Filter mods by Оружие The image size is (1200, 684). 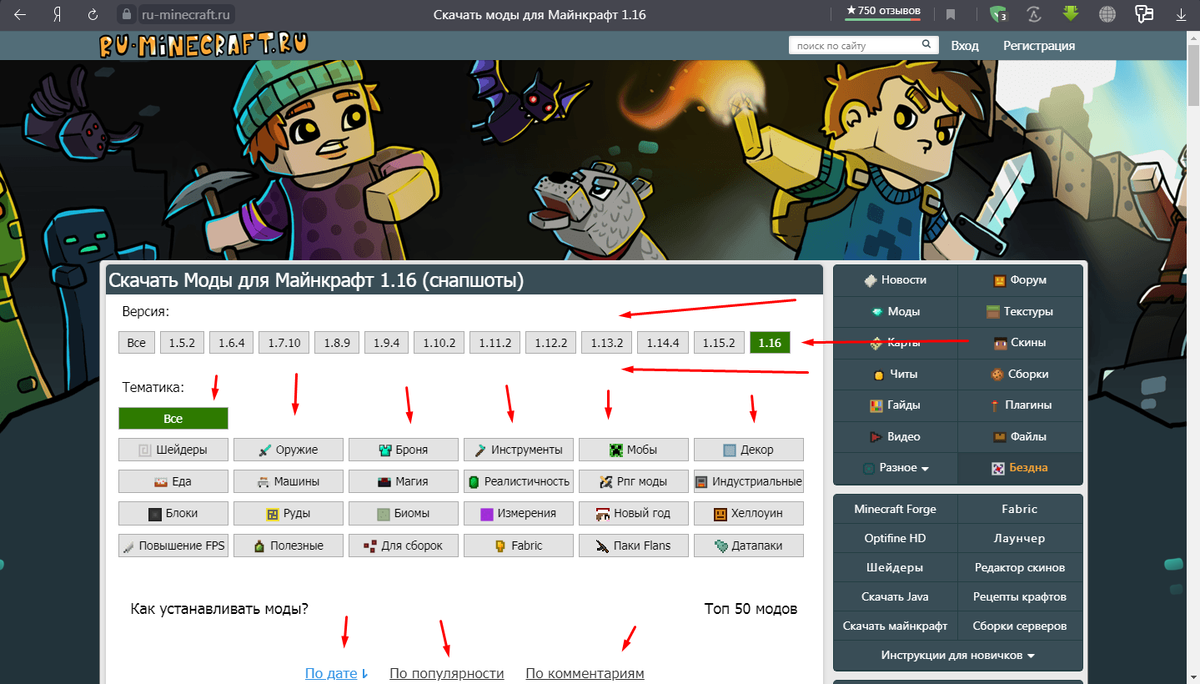289,449
